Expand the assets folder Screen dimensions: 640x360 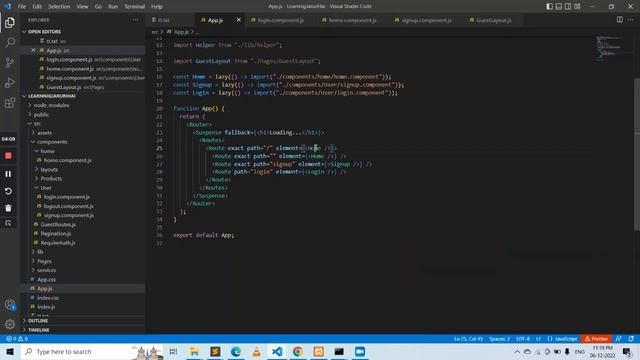[x=44, y=133]
